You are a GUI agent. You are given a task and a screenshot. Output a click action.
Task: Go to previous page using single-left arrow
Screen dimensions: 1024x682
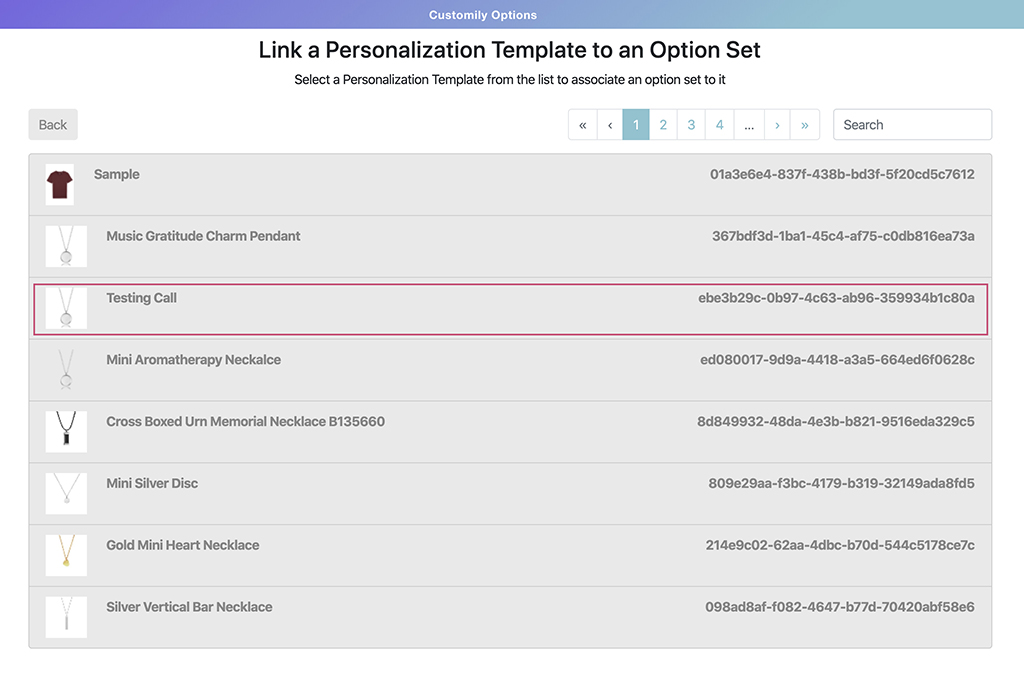tap(610, 125)
